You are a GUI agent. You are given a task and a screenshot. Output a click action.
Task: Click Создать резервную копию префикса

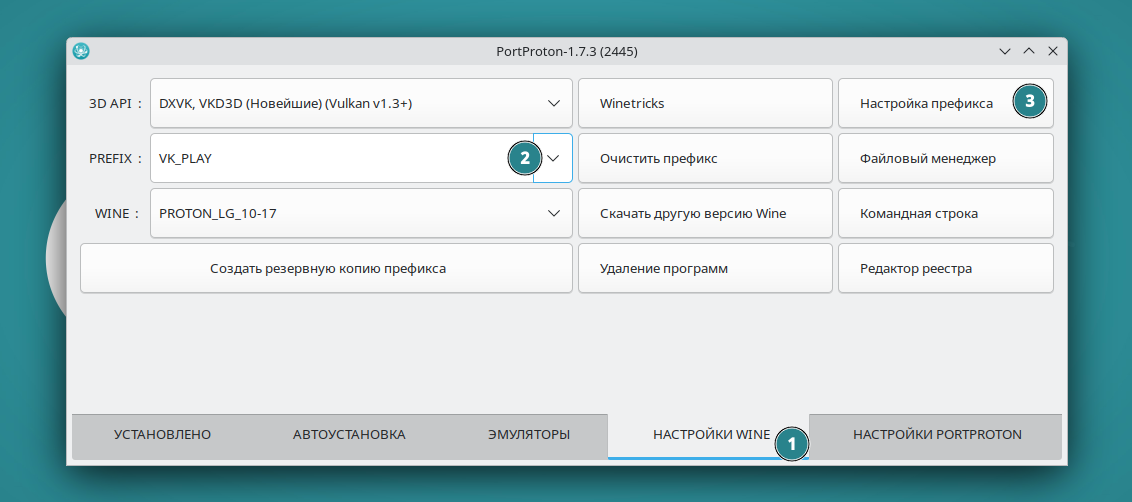pos(327,268)
